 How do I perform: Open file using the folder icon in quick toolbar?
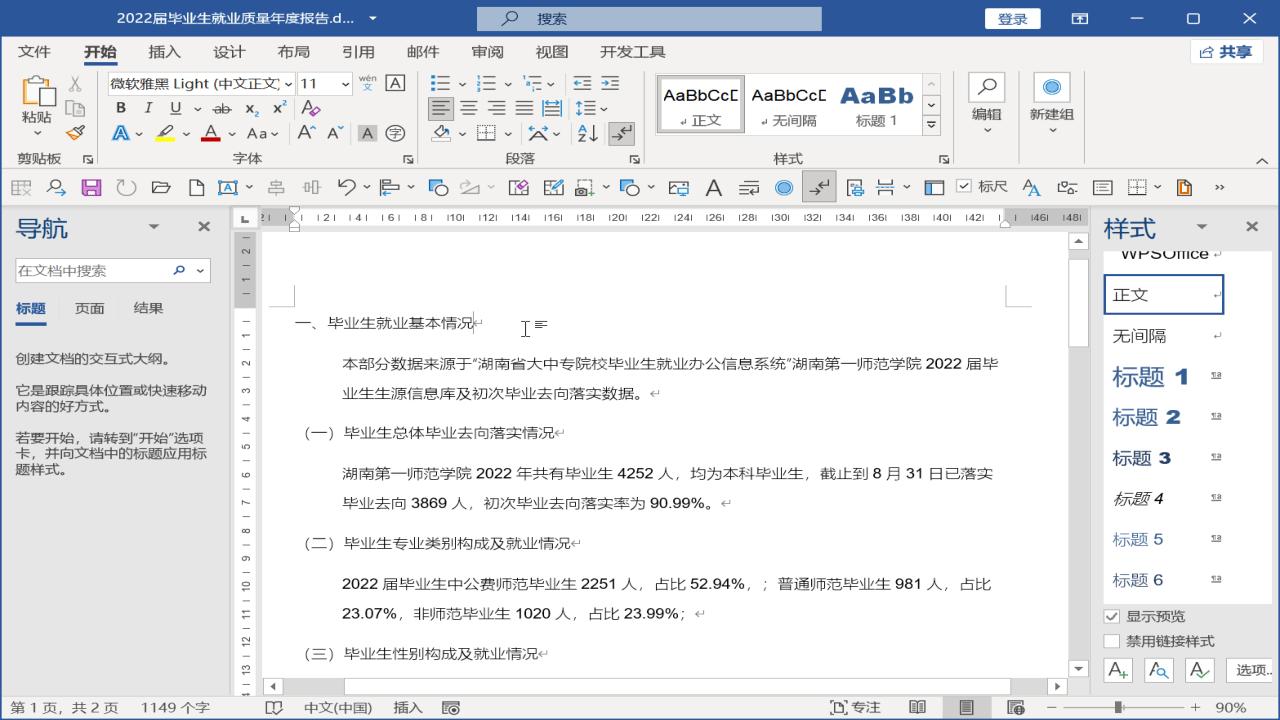coord(161,187)
